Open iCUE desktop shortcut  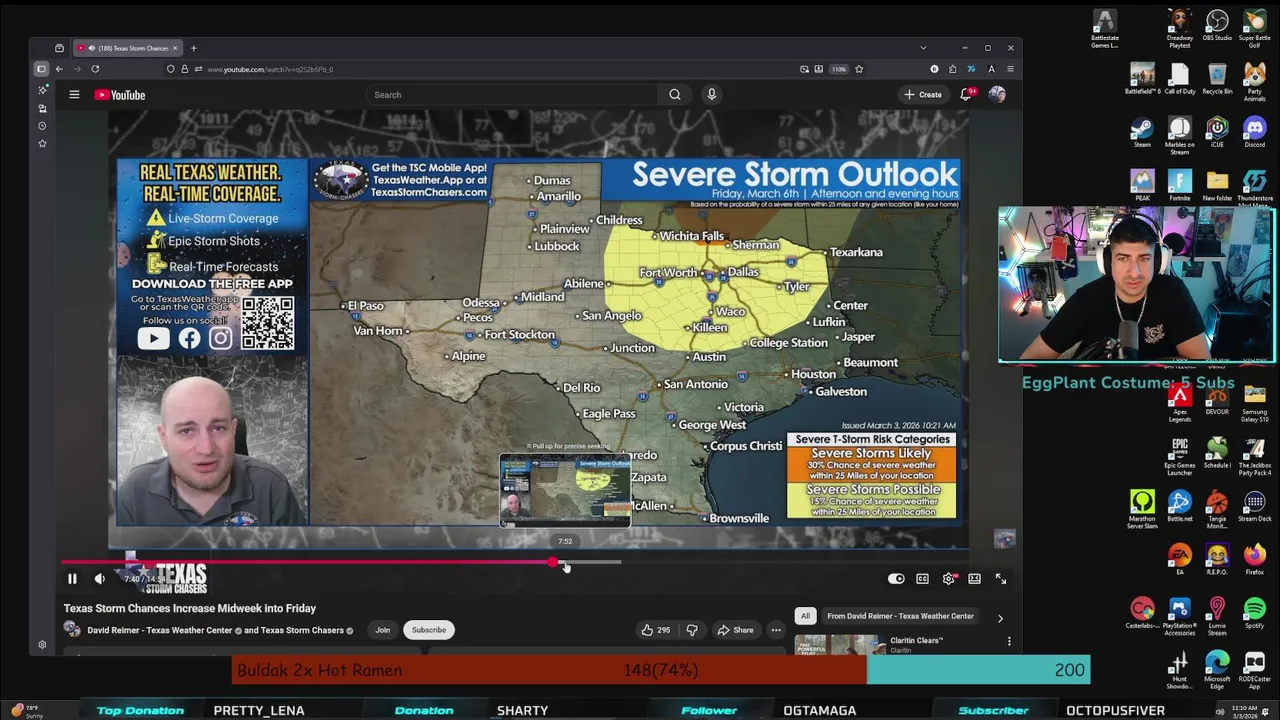tap(1217, 132)
